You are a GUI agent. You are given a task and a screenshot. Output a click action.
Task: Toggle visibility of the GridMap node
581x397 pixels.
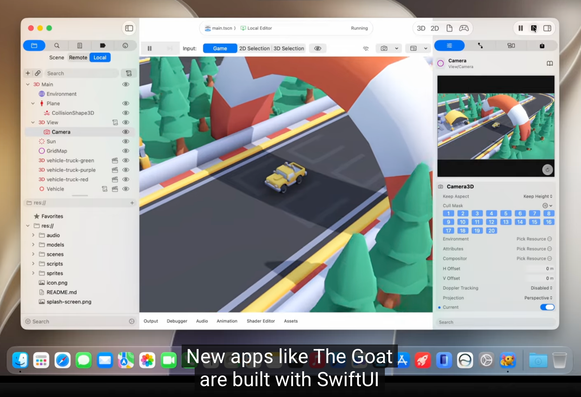(126, 151)
